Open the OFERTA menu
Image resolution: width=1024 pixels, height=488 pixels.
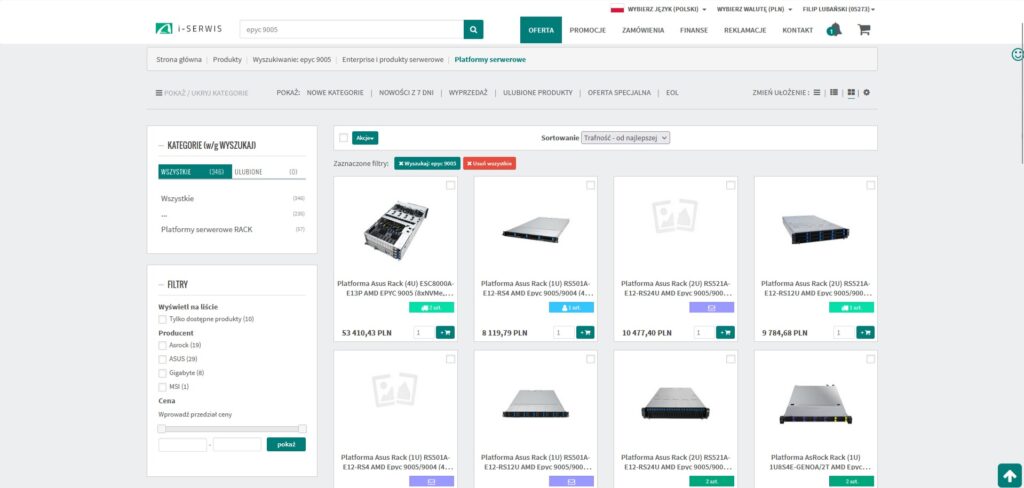pos(541,30)
